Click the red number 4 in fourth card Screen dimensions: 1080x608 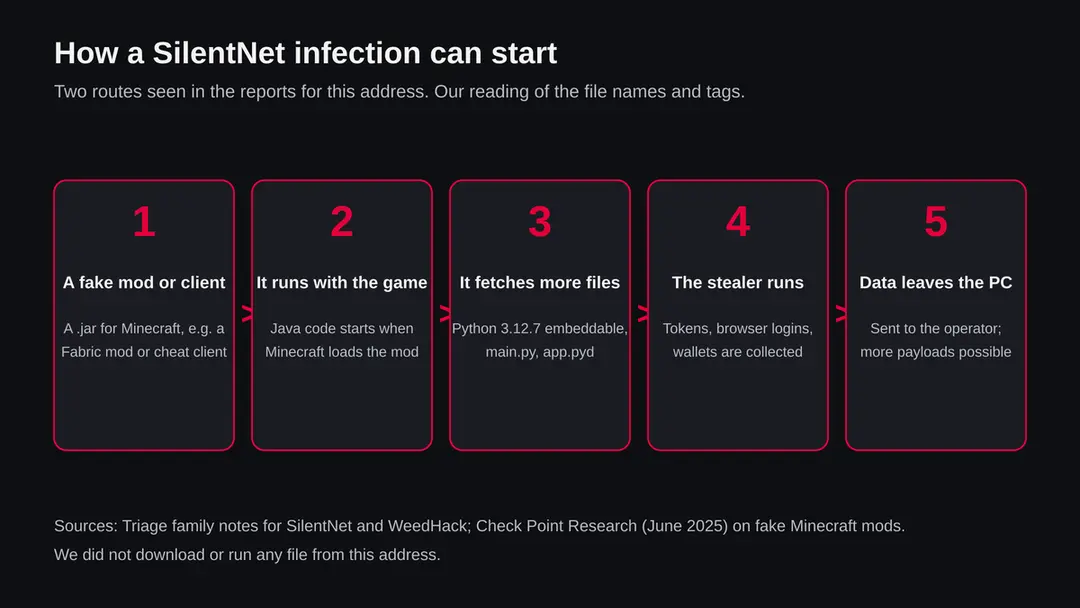(x=738, y=222)
